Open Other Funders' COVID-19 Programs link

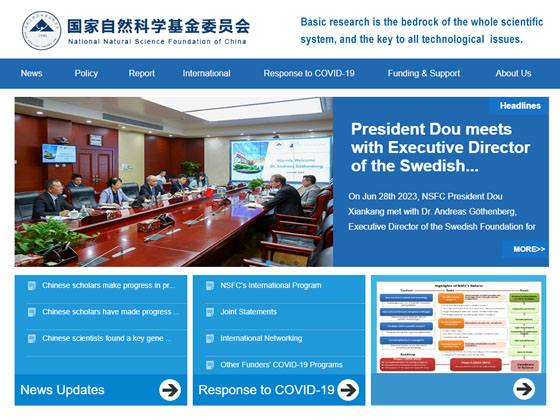coord(281,365)
